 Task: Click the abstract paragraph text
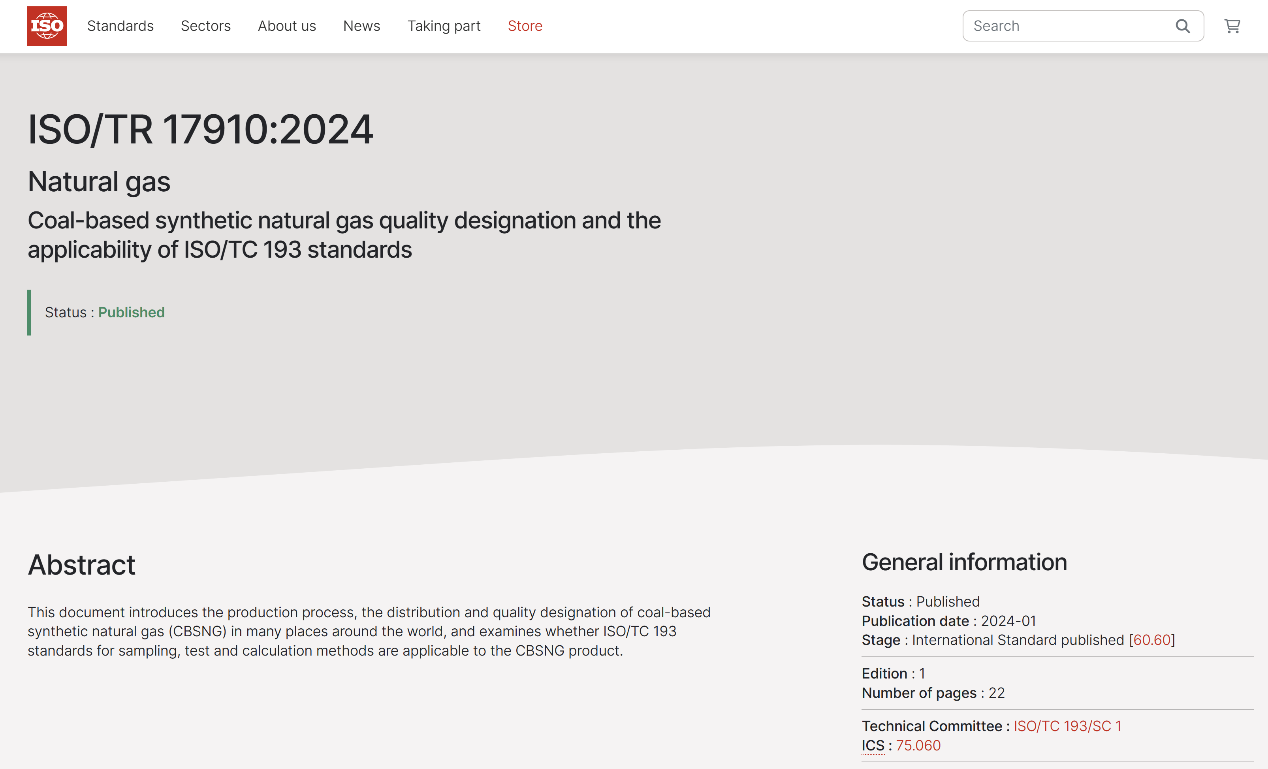(369, 631)
